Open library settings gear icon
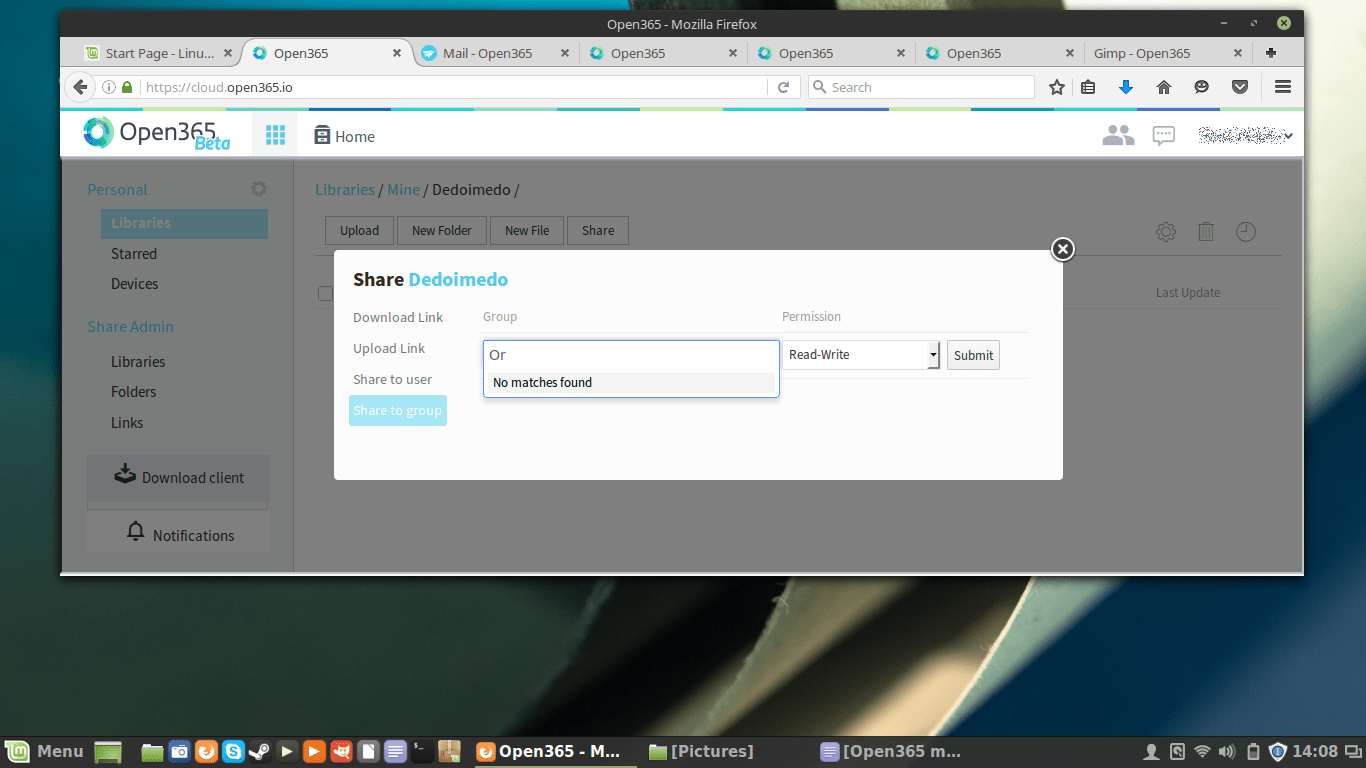The height and width of the screenshot is (768, 1366). click(1166, 232)
